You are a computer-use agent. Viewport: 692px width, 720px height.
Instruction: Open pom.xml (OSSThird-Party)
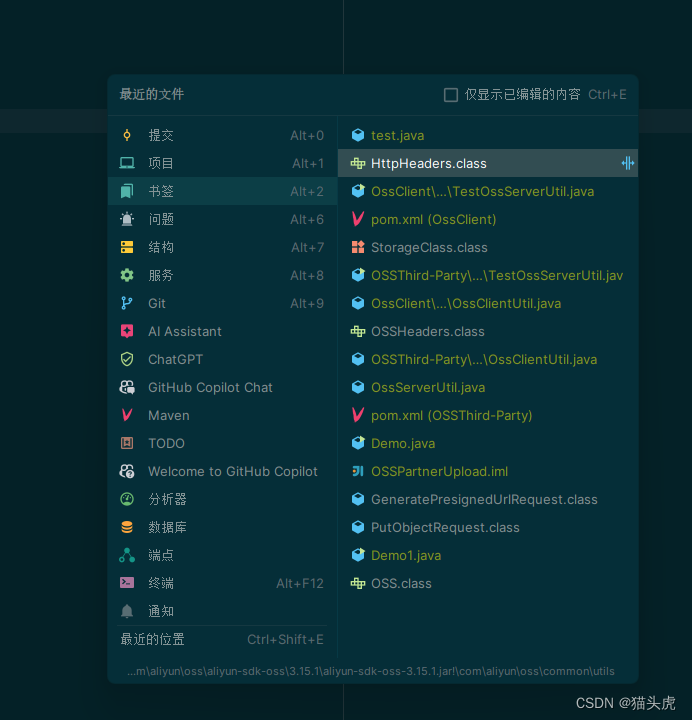tap(488, 416)
